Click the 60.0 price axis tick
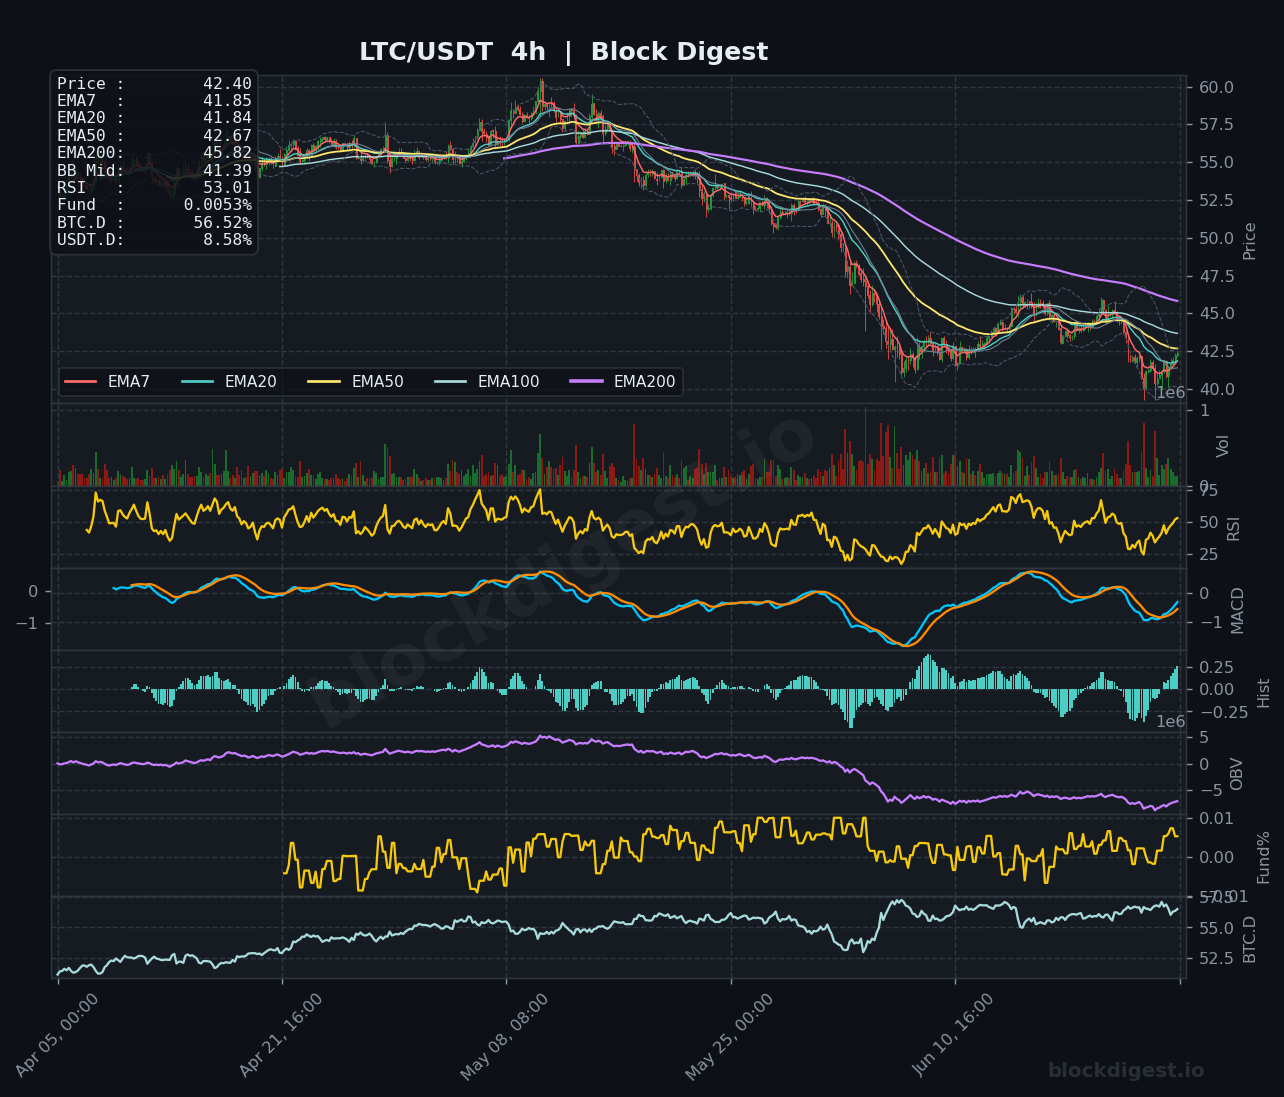 tap(1216, 87)
